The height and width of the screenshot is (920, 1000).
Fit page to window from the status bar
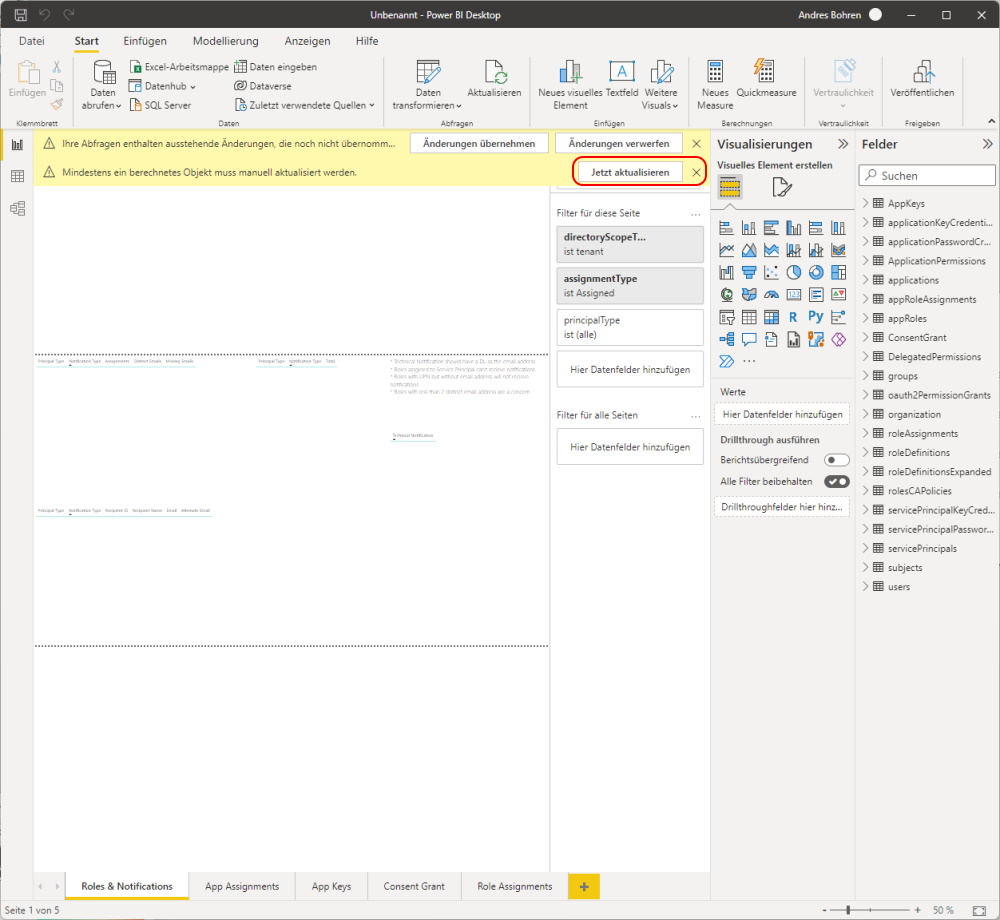click(979, 910)
